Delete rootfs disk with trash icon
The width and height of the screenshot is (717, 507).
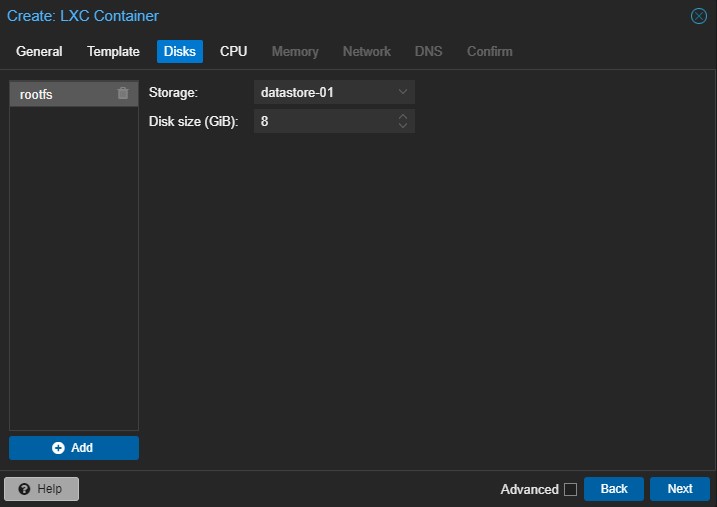click(x=123, y=93)
